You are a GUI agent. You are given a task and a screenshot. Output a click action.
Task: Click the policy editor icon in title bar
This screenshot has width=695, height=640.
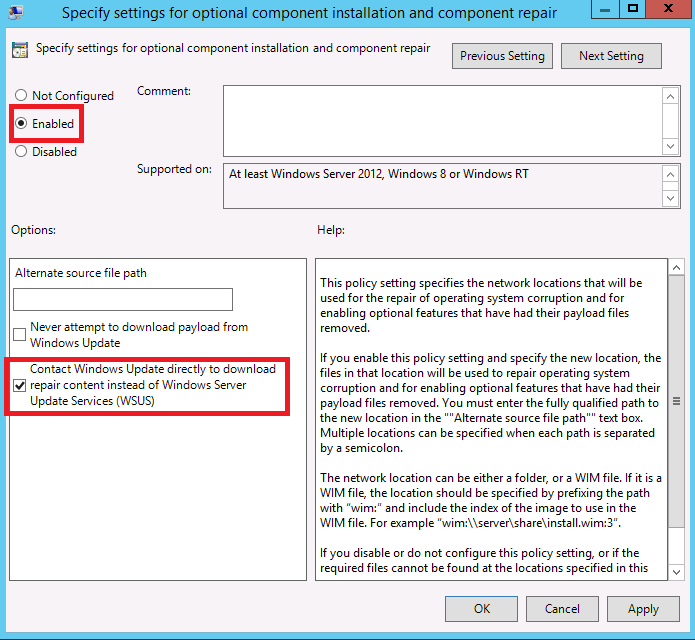16,12
